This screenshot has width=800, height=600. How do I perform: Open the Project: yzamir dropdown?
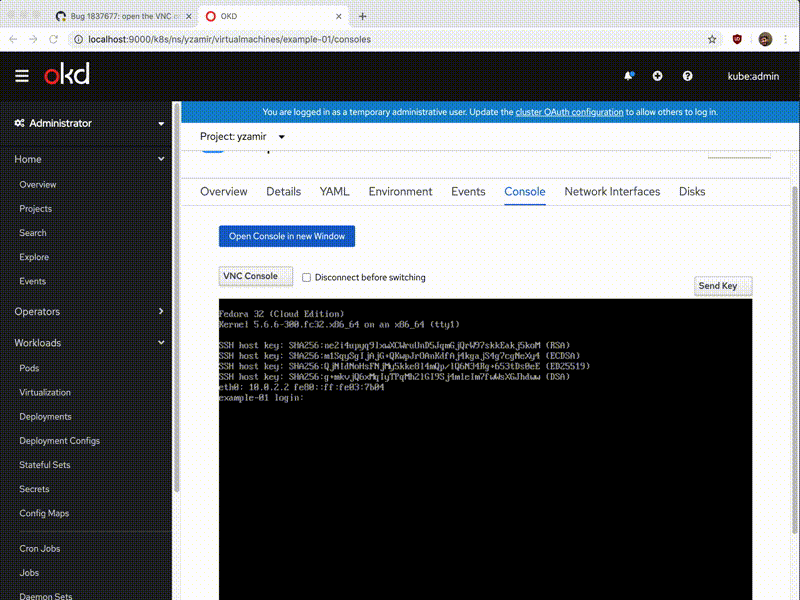(x=242, y=137)
